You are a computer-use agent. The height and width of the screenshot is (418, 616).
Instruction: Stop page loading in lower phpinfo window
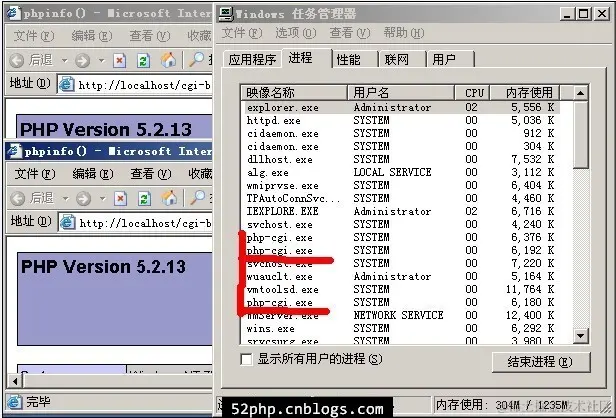click(120, 198)
